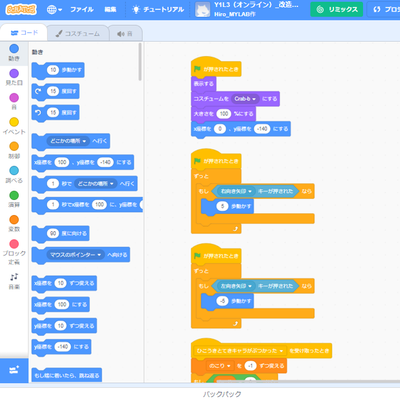Open the ファイル menu
This screenshot has height=400, width=400.
click(82, 10)
